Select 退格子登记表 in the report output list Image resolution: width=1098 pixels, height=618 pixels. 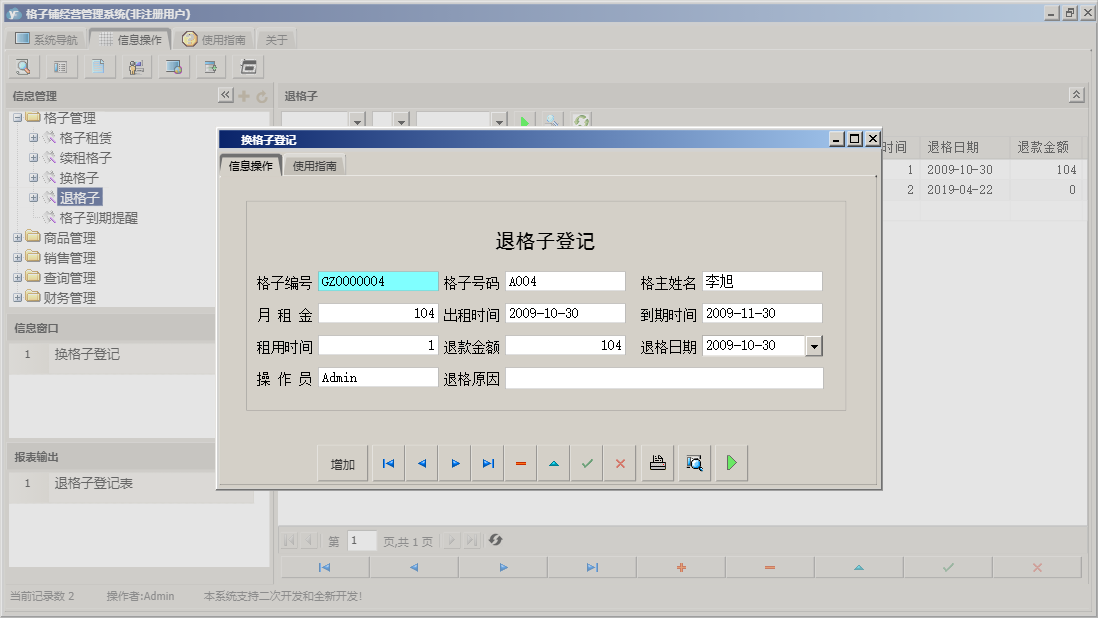point(94,484)
